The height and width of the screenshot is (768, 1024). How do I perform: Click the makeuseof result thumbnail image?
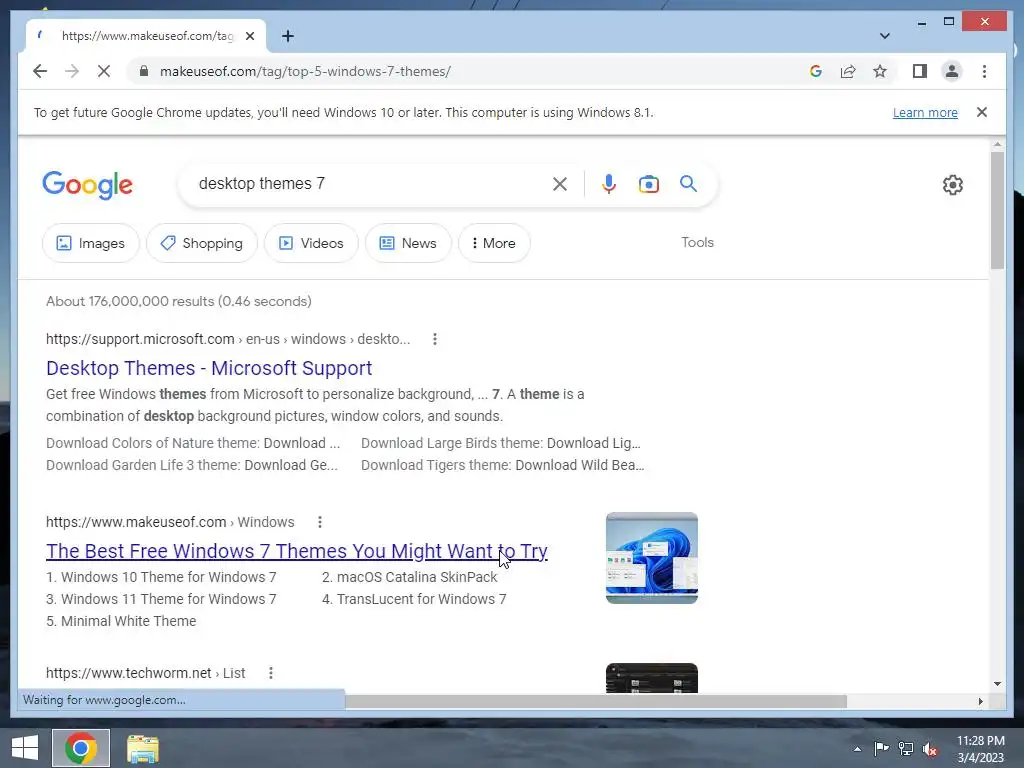(x=652, y=558)
